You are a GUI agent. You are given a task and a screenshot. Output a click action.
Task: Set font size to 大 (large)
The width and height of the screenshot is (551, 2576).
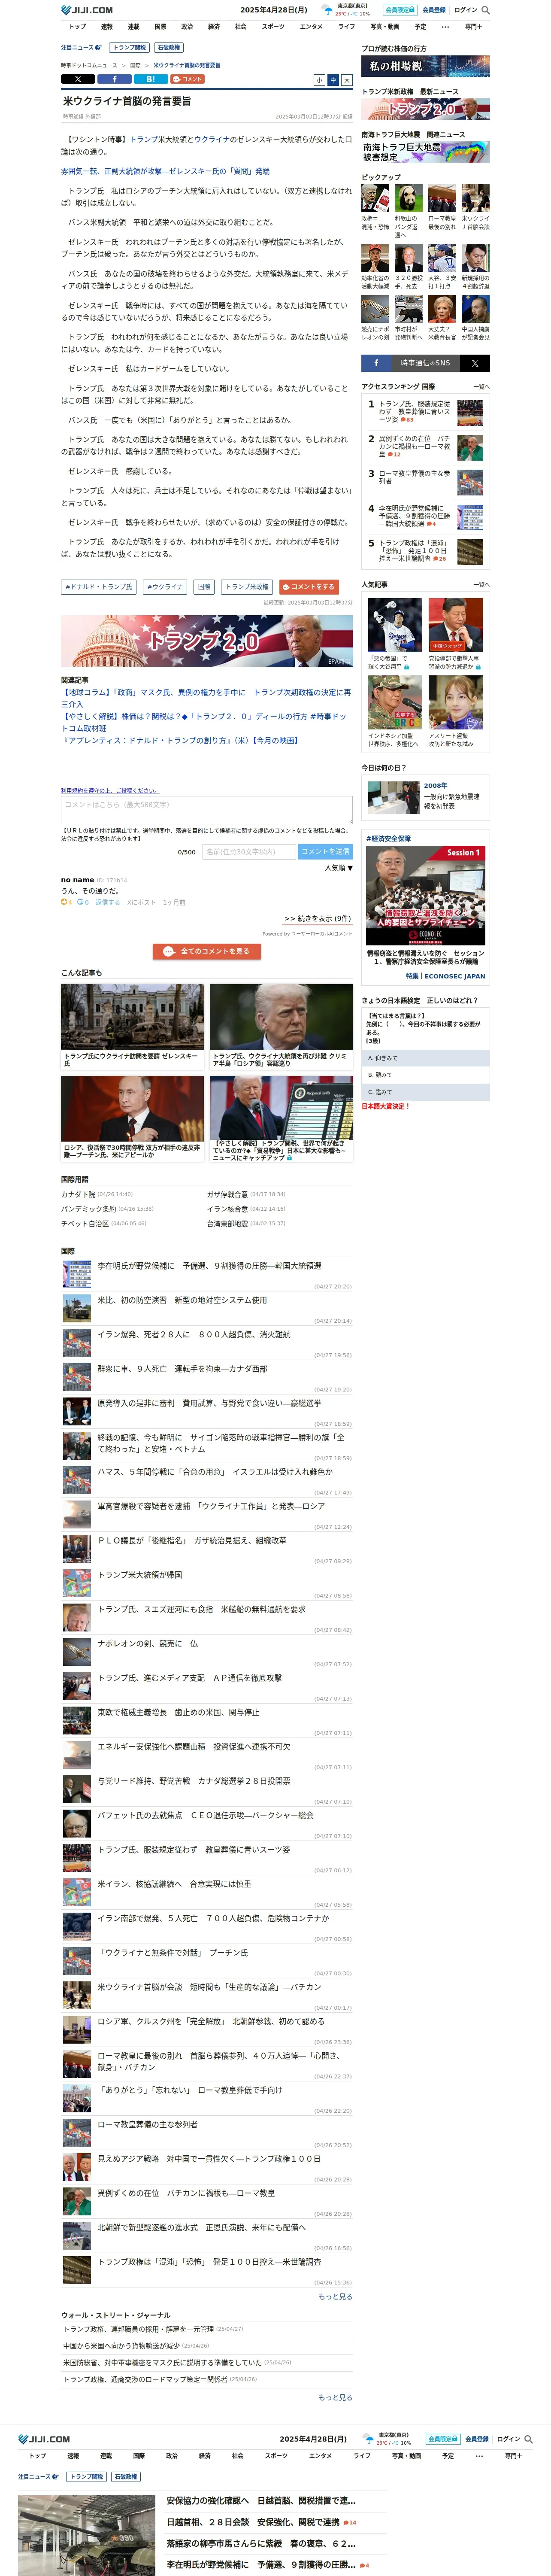point(347,80)
